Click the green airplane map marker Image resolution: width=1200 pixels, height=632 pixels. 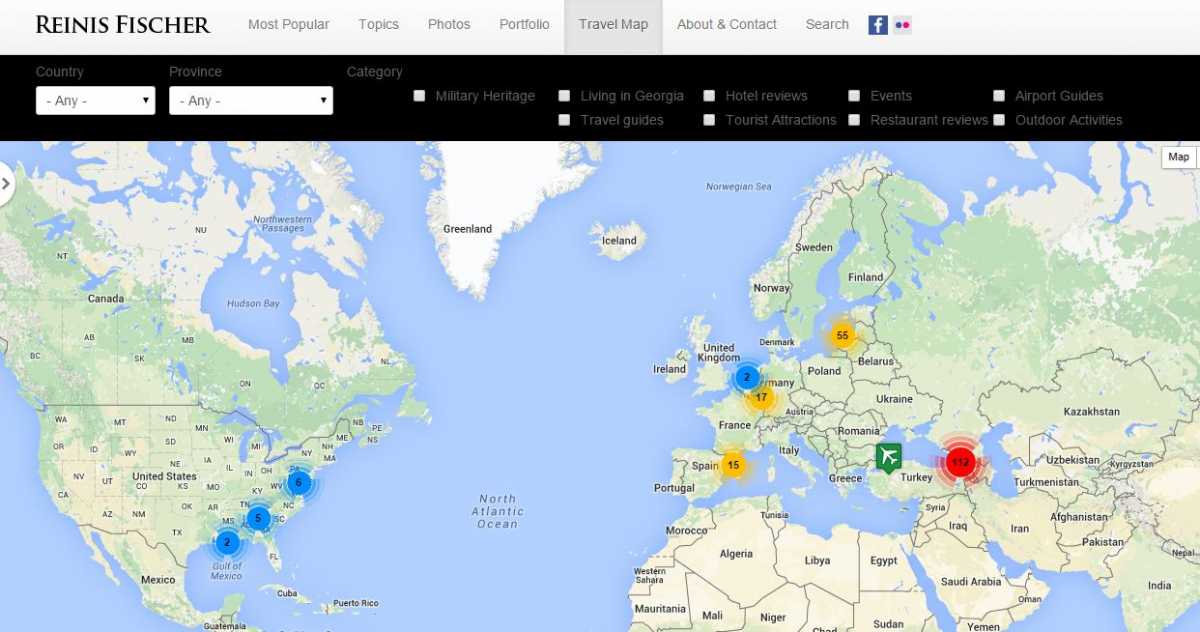coord(888,457)
